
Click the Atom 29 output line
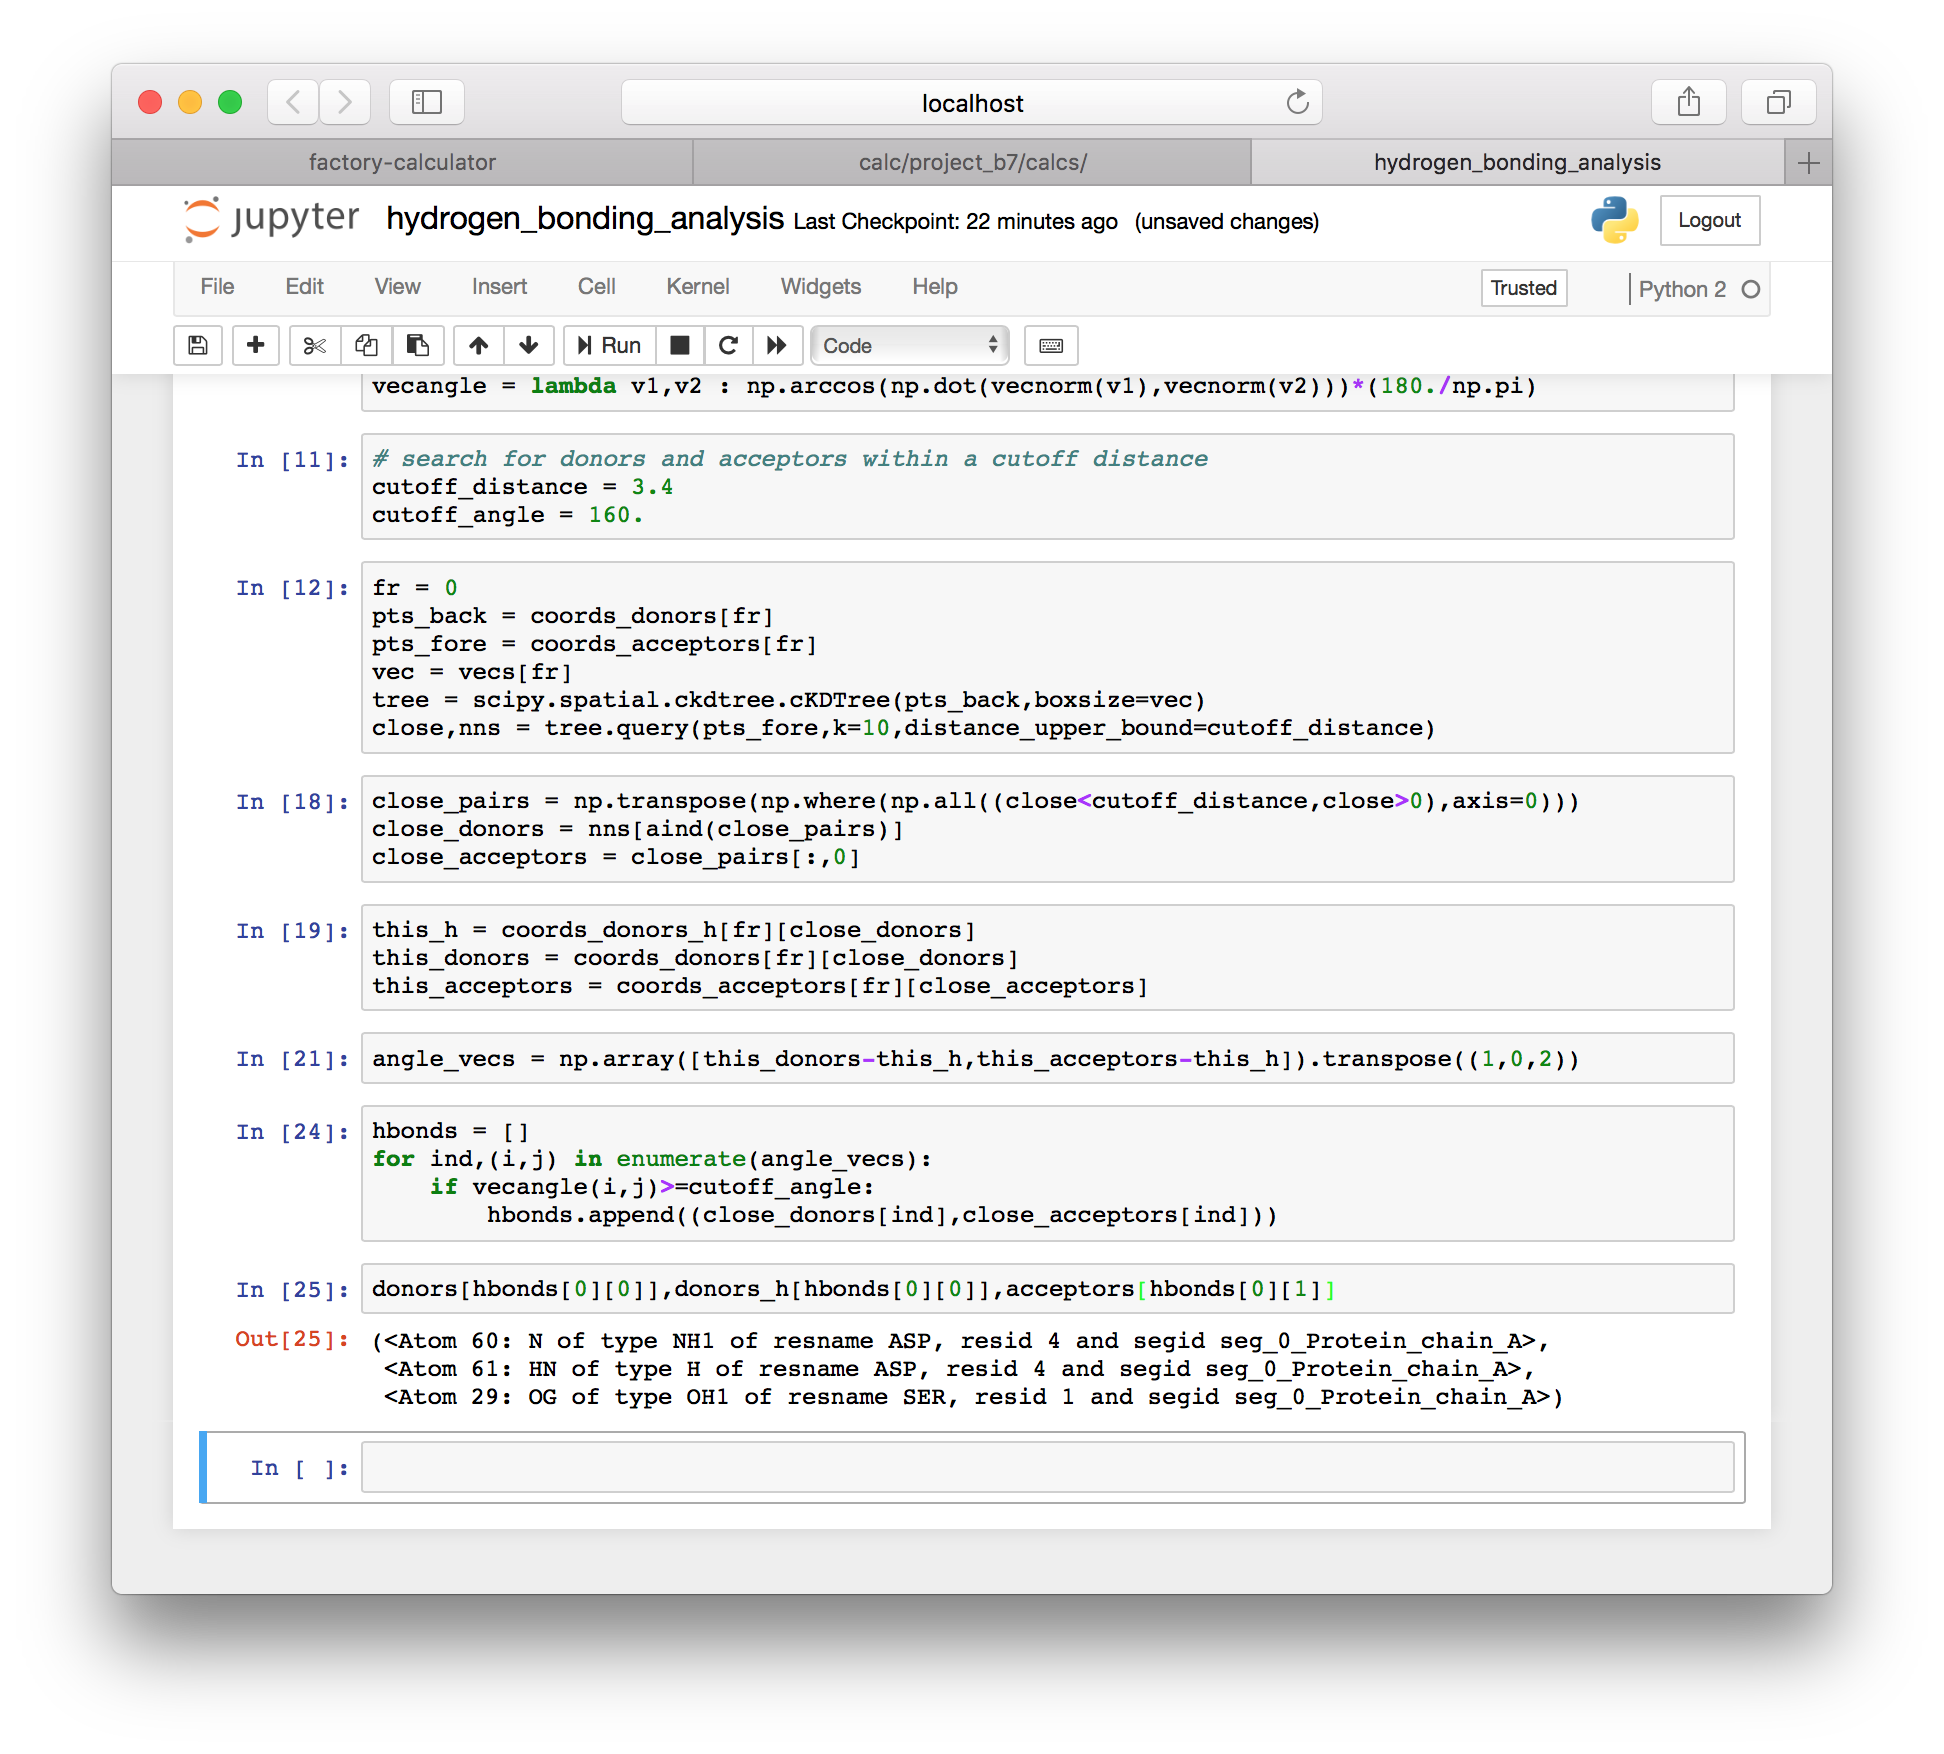[x=974, y=1397]
